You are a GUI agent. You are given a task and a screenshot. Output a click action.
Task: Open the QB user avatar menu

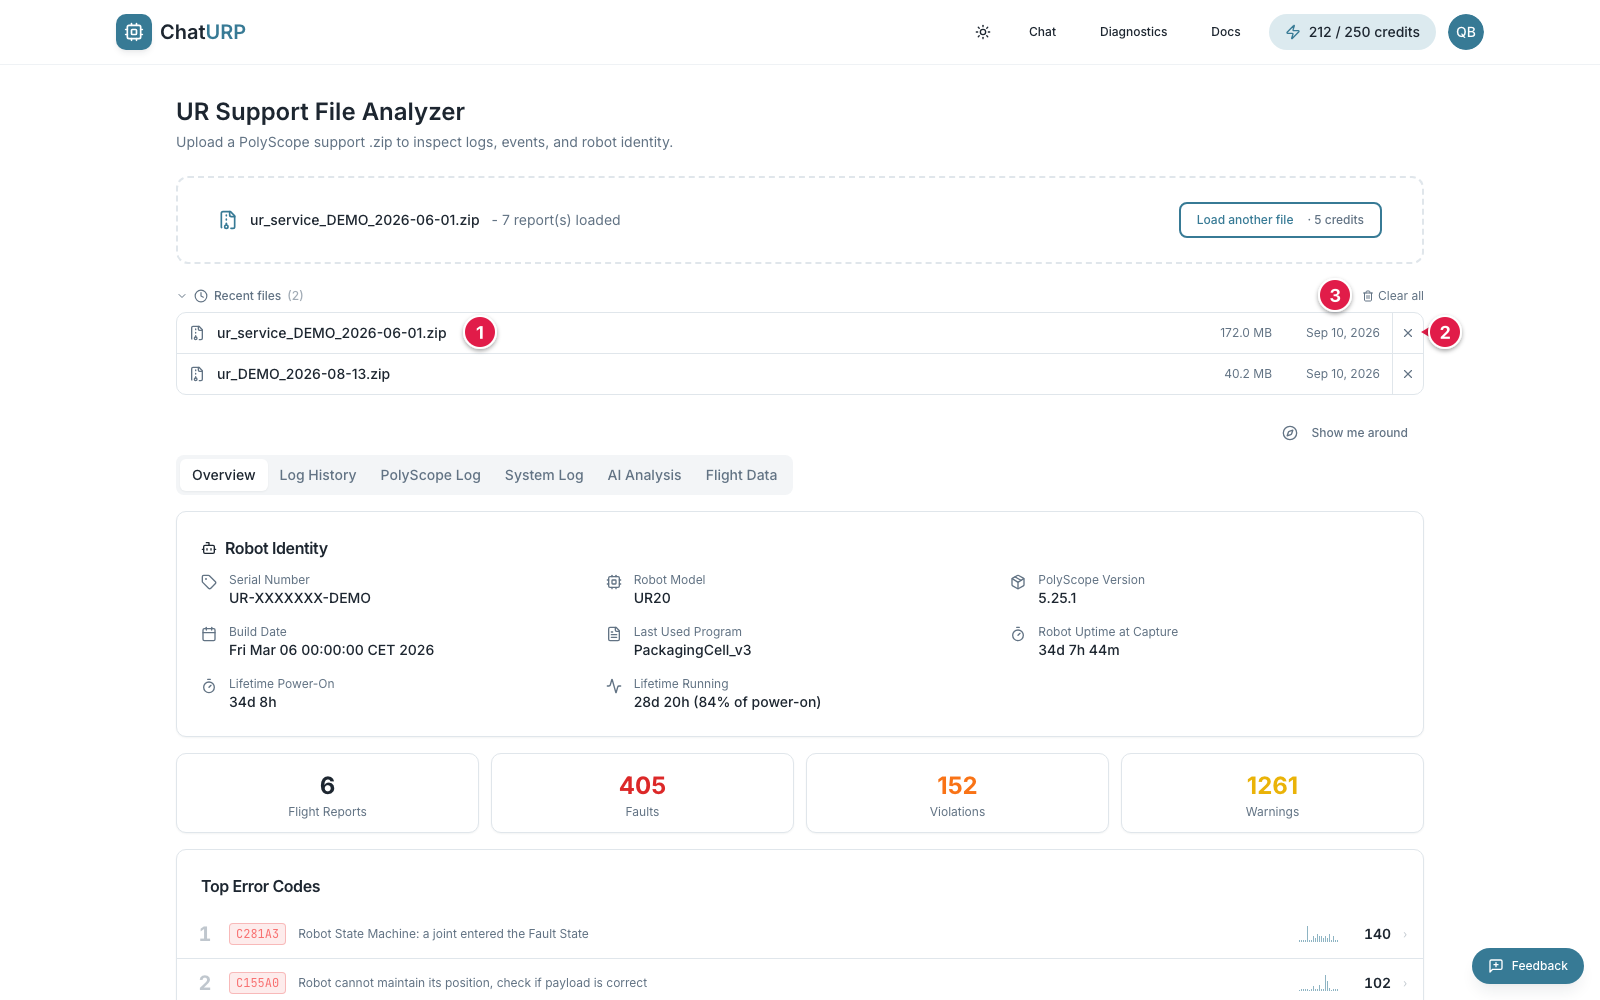[x=1465, y=32]
